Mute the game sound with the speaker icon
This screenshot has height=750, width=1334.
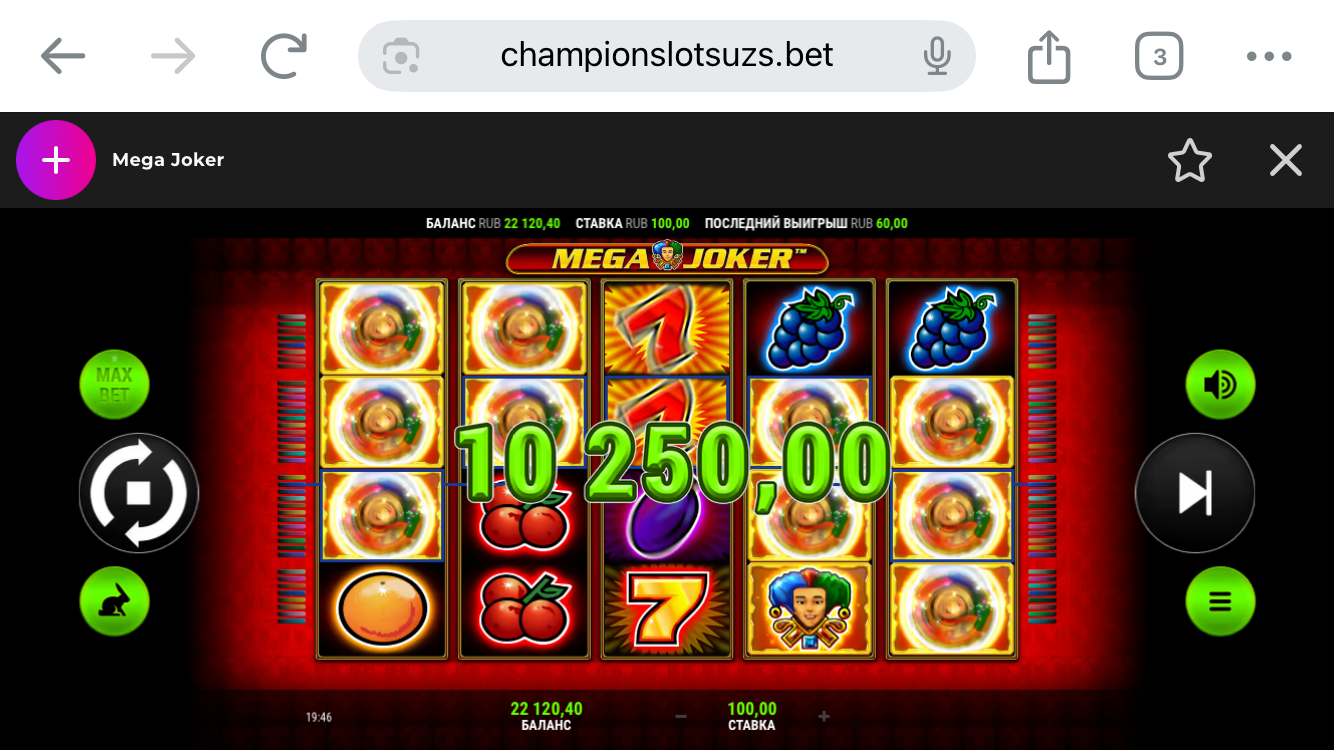click(1220, 385)
